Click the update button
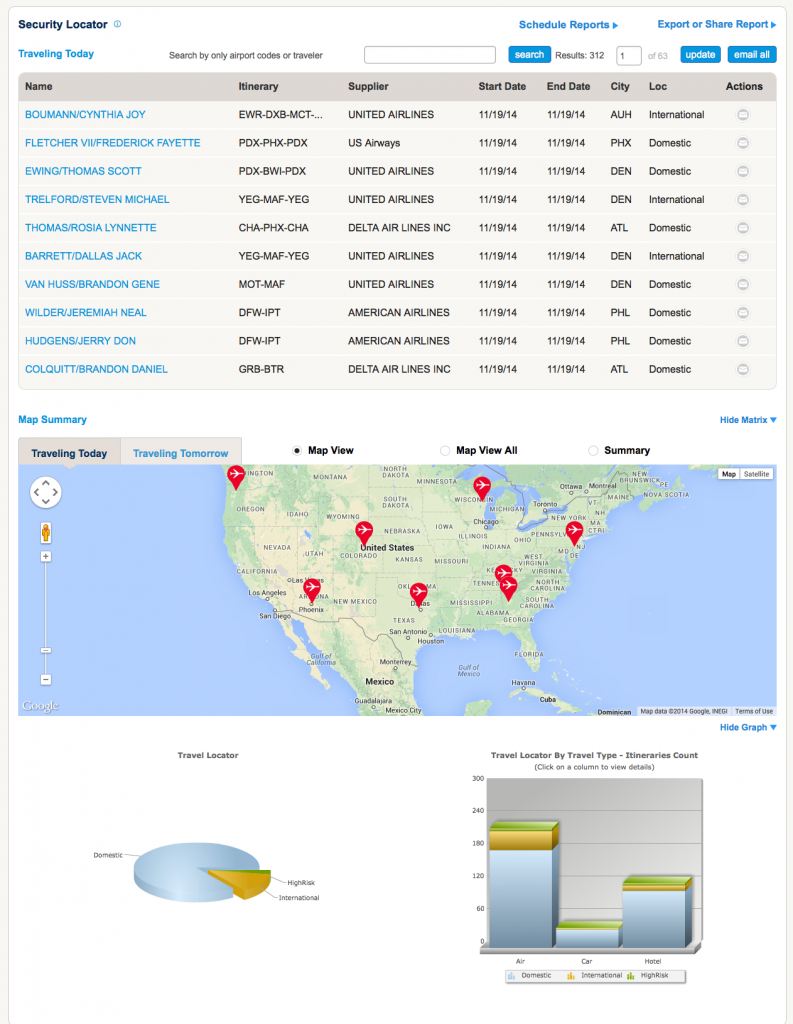 click(700, 55)
